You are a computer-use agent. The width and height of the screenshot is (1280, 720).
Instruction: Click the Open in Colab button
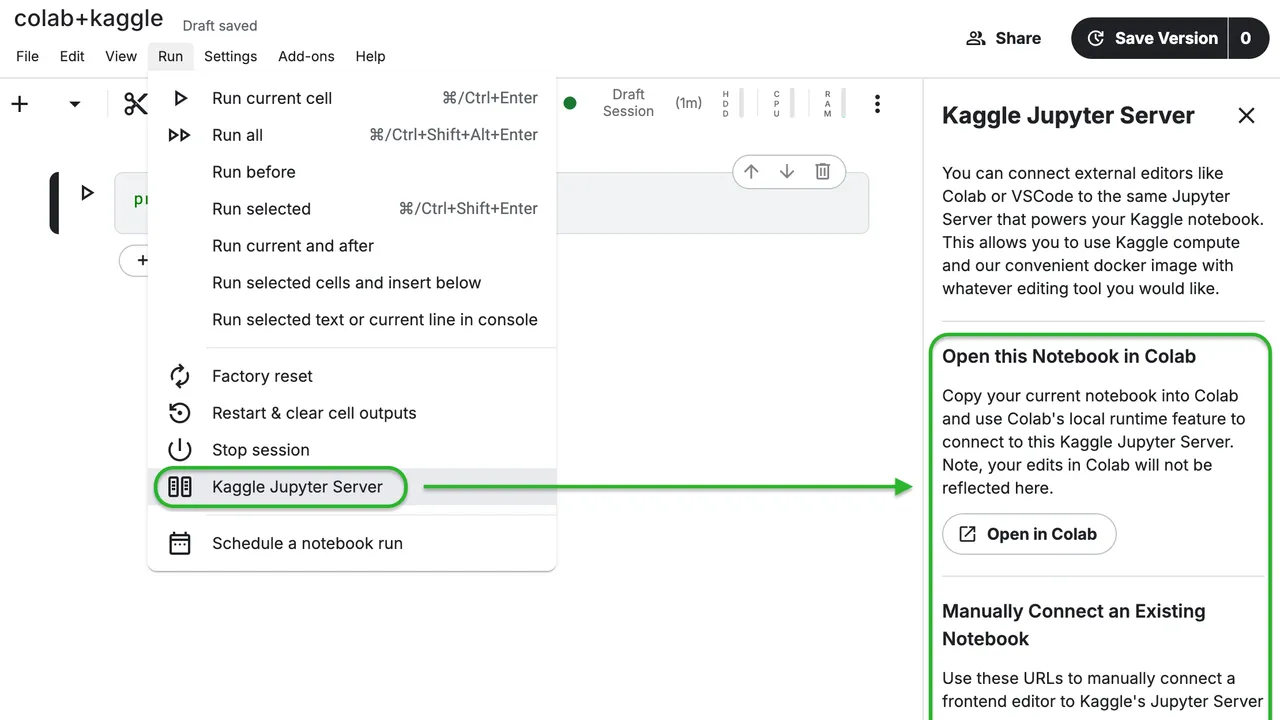1029,534
